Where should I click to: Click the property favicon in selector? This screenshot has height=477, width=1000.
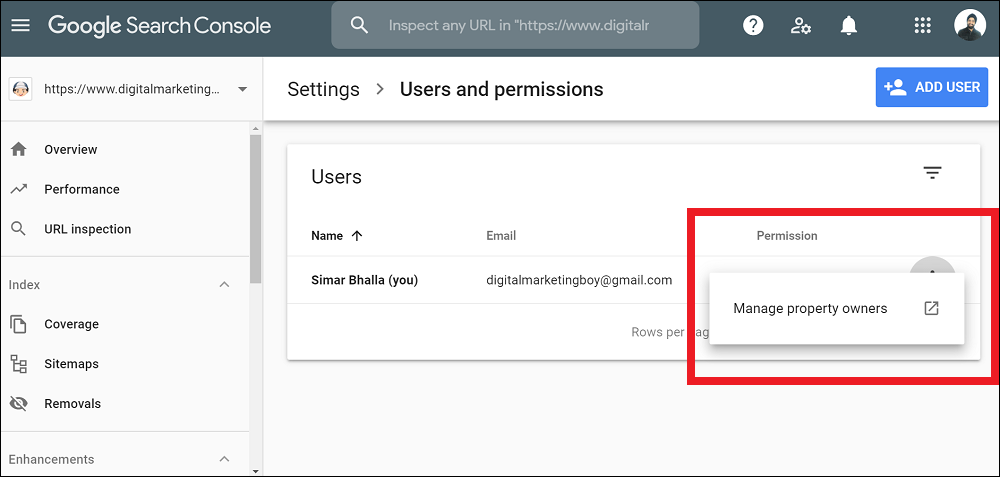[x=20, y=89]
